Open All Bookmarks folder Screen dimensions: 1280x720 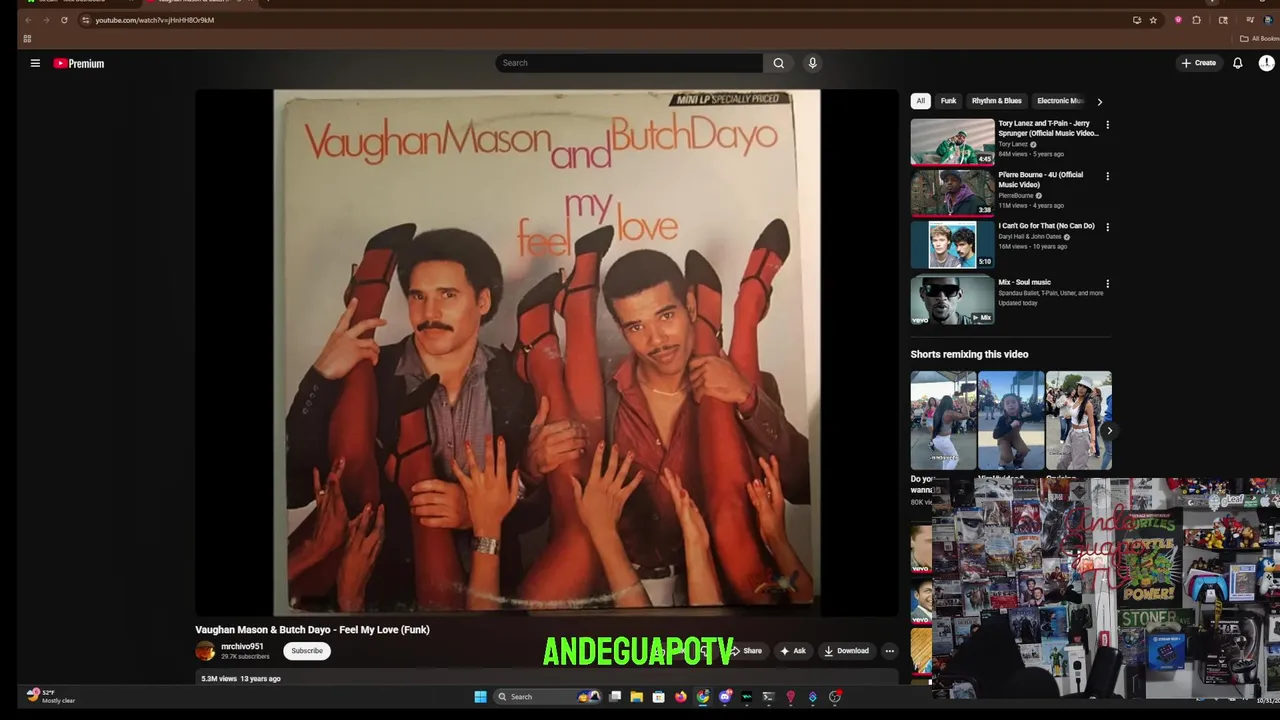coord(1259,39)
